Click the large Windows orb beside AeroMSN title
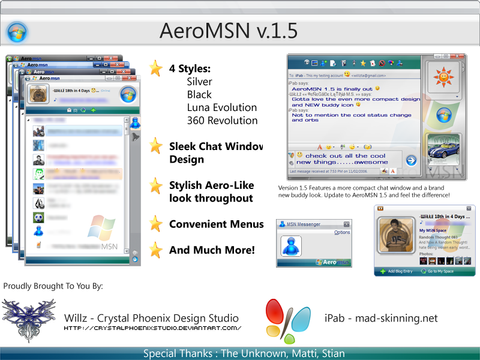This screenshot has height=360, width=480. pos(17,32)
